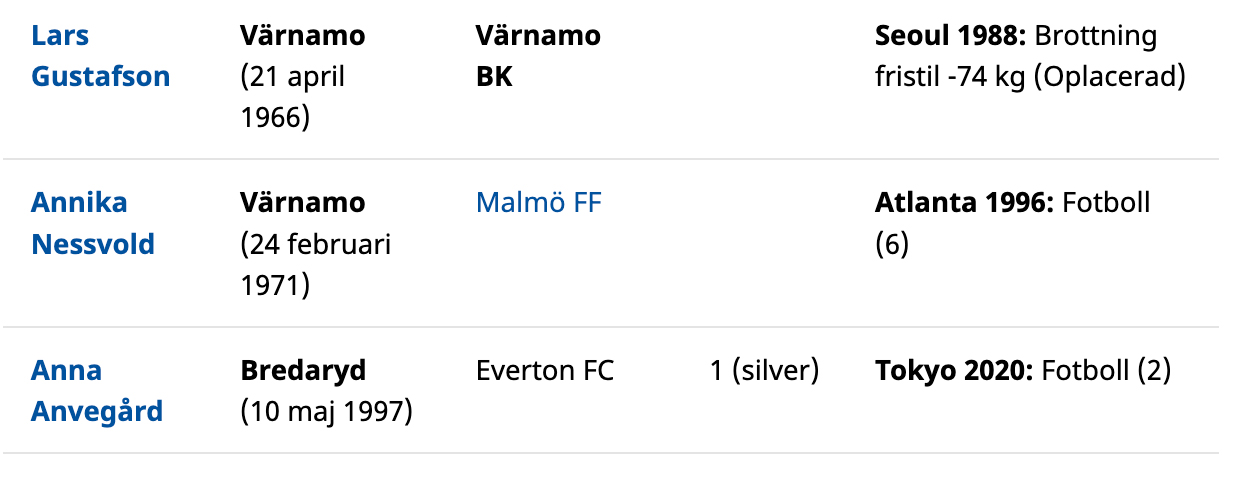
Task: Open the Anna Anvegård athlete link
Action: [x=96, y=390]
